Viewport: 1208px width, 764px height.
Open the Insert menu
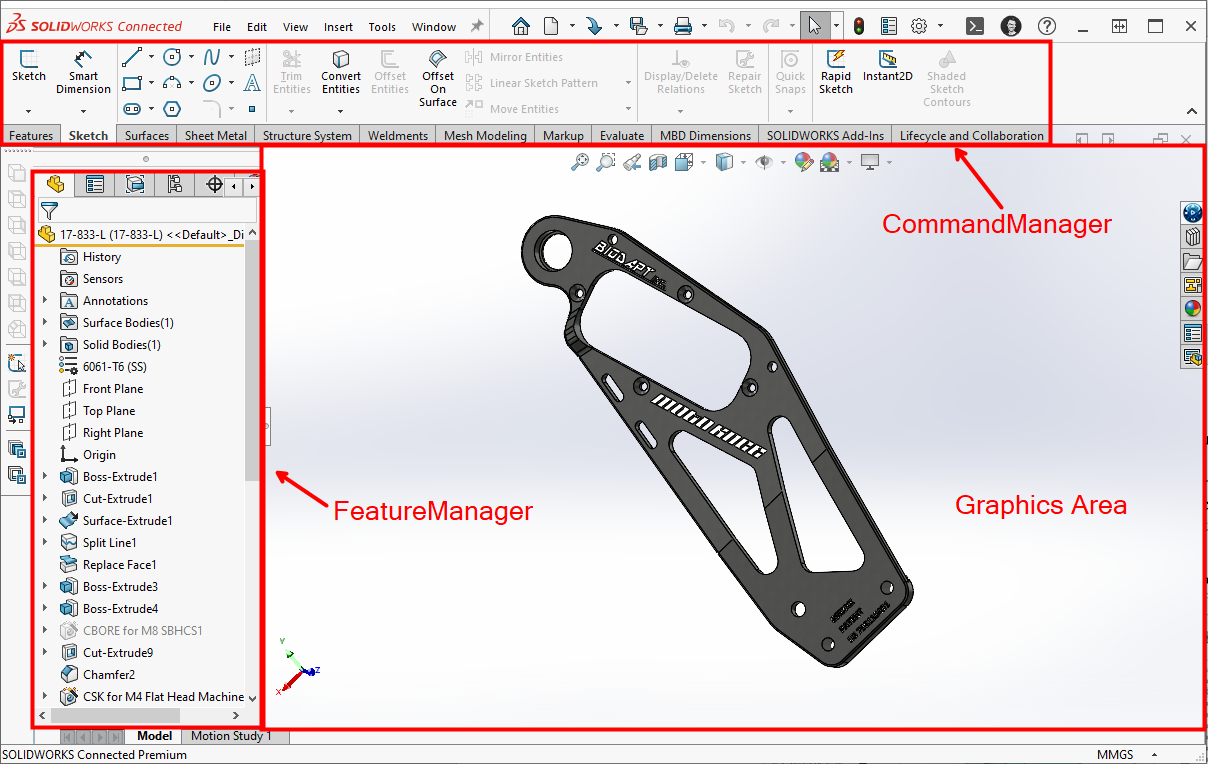[338, 27]
